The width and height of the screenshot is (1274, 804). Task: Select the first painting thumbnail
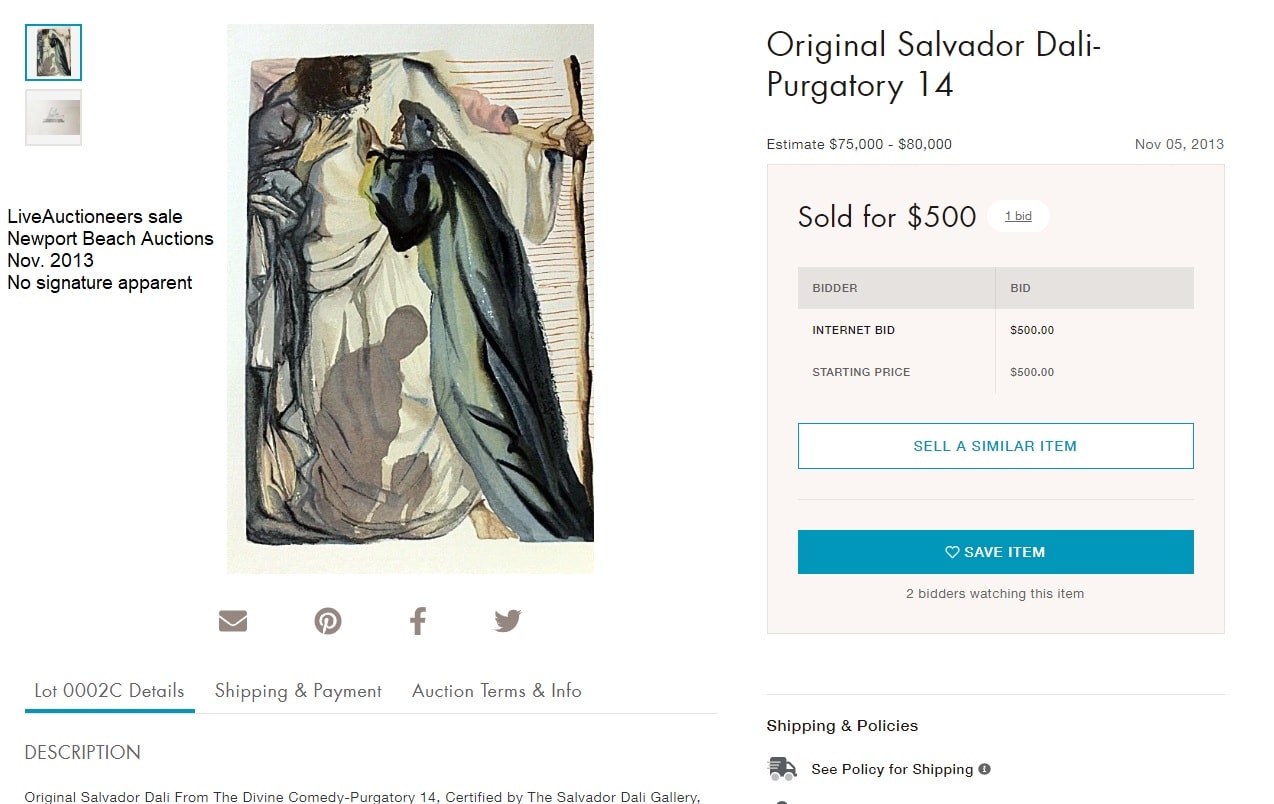click(x=53, y=53)
